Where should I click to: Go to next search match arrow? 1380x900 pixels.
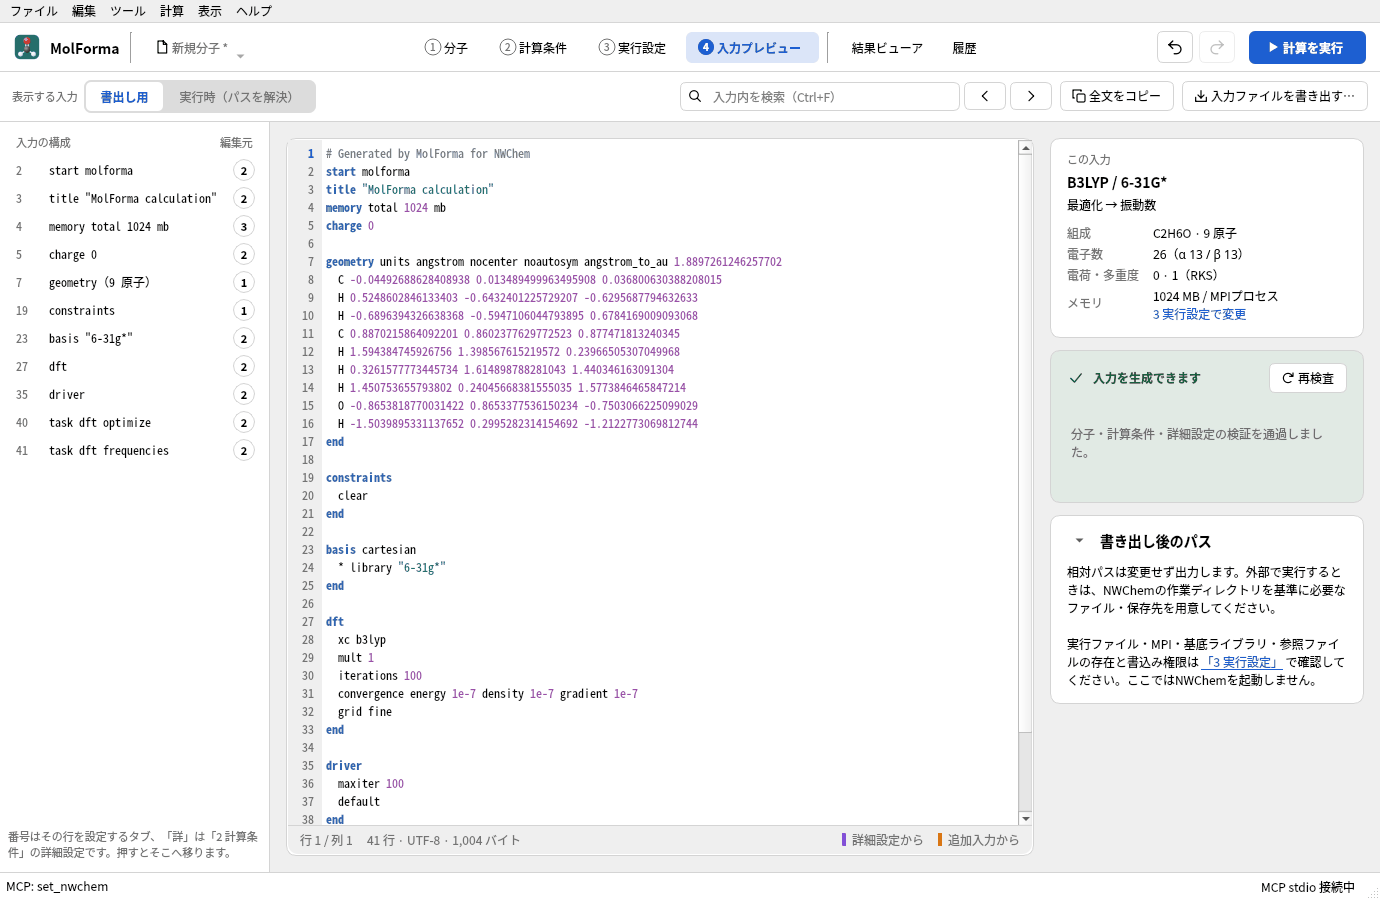1031,96
